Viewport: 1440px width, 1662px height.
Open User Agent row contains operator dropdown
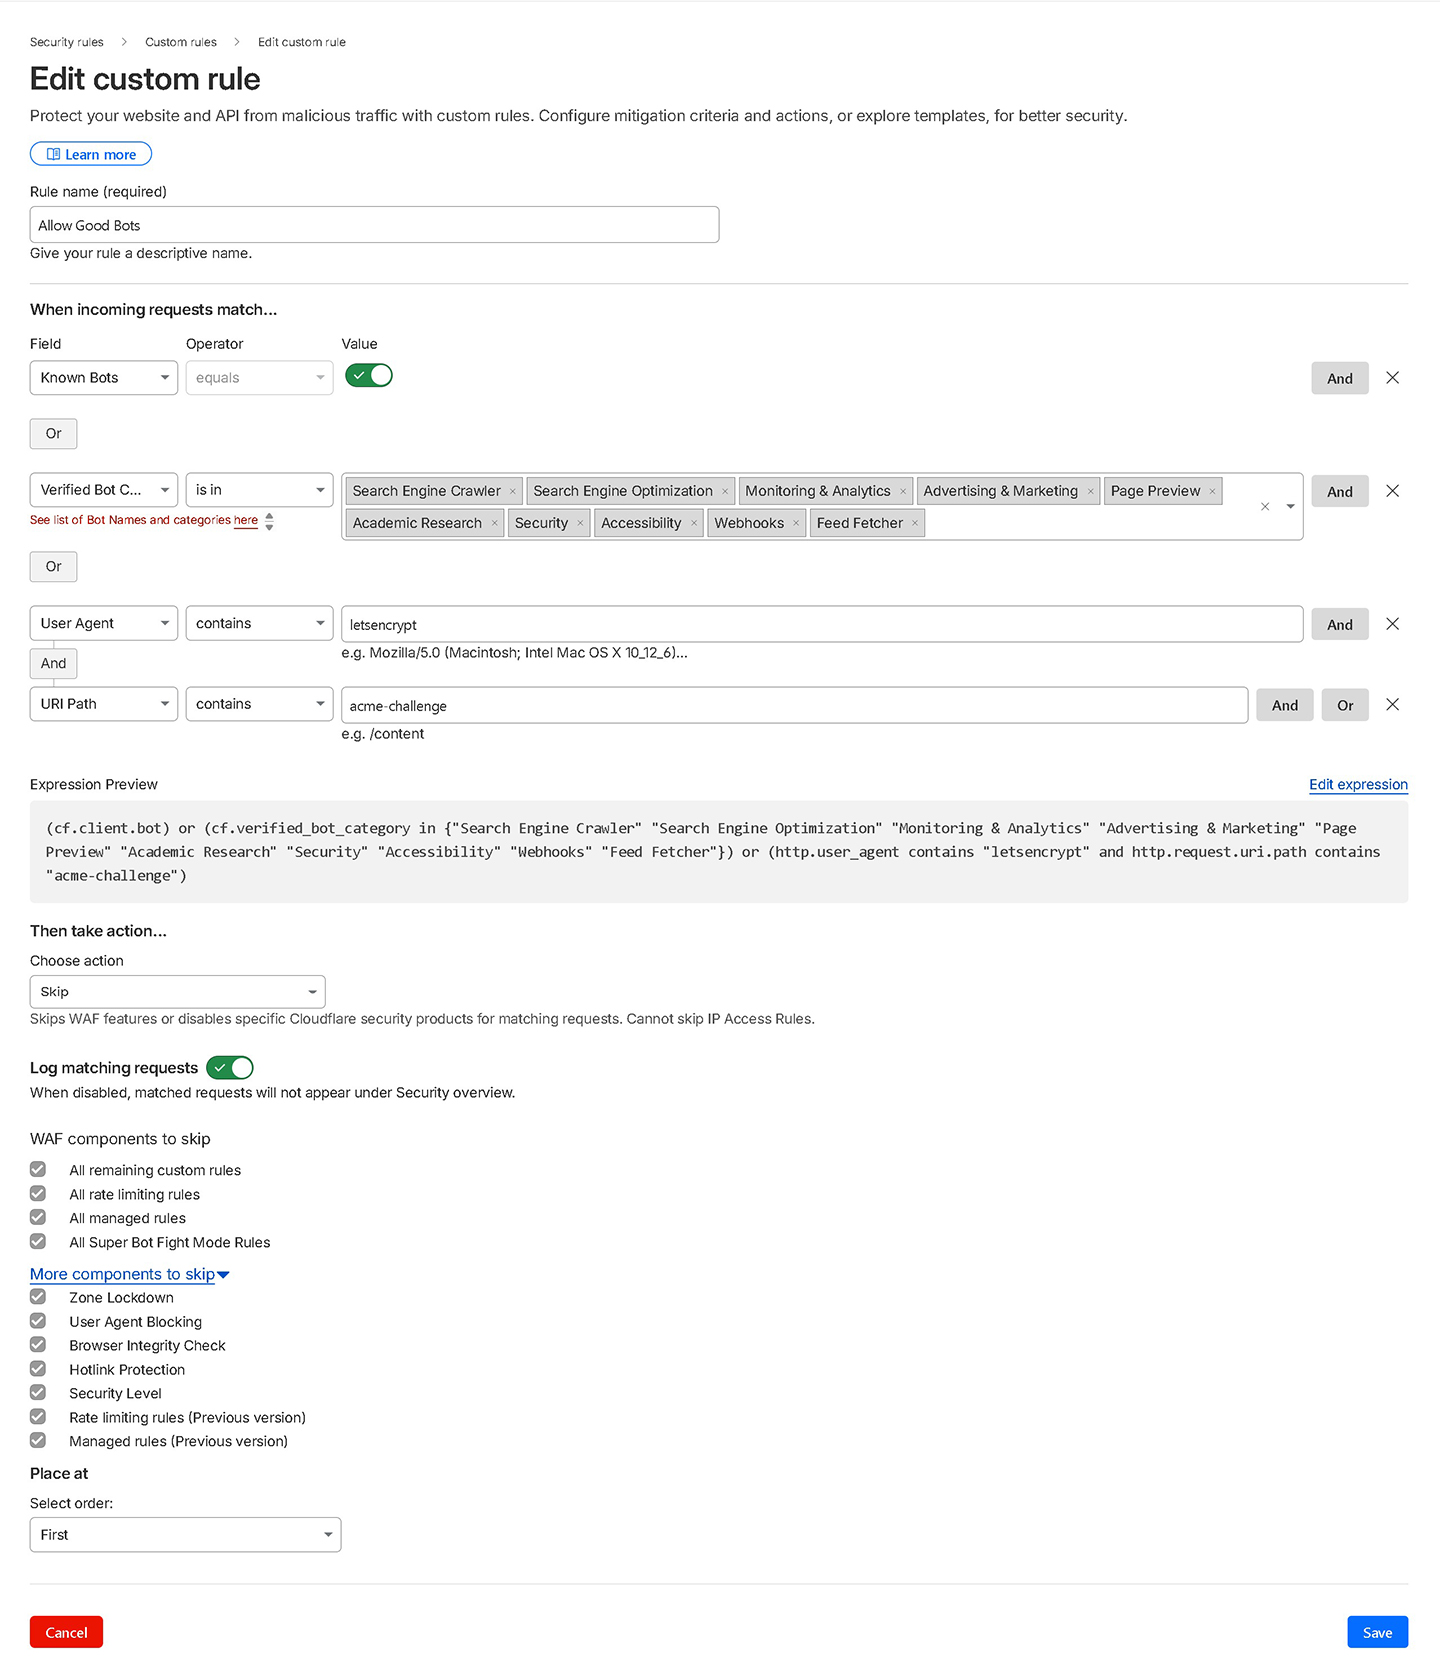pyautogui.click(x=259, y=624)
